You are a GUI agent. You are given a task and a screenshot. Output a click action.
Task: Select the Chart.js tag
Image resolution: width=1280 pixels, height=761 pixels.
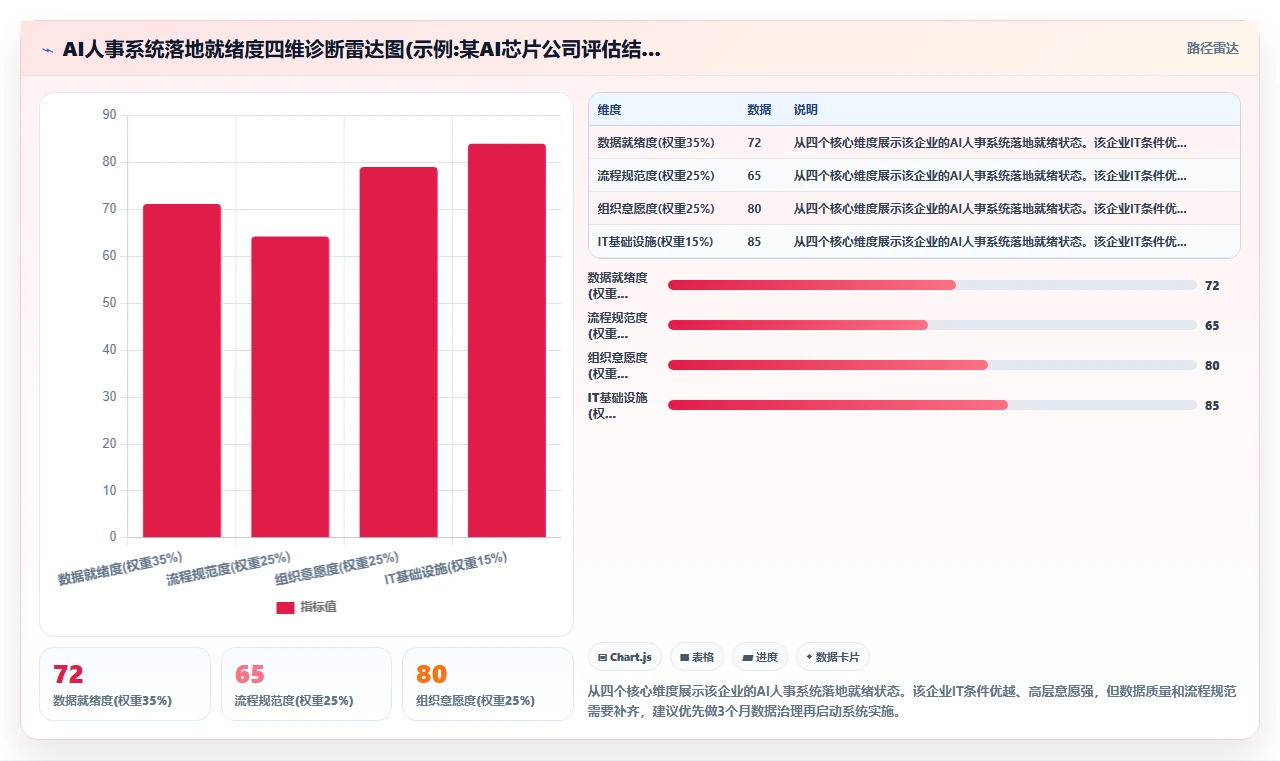[625, 657]
